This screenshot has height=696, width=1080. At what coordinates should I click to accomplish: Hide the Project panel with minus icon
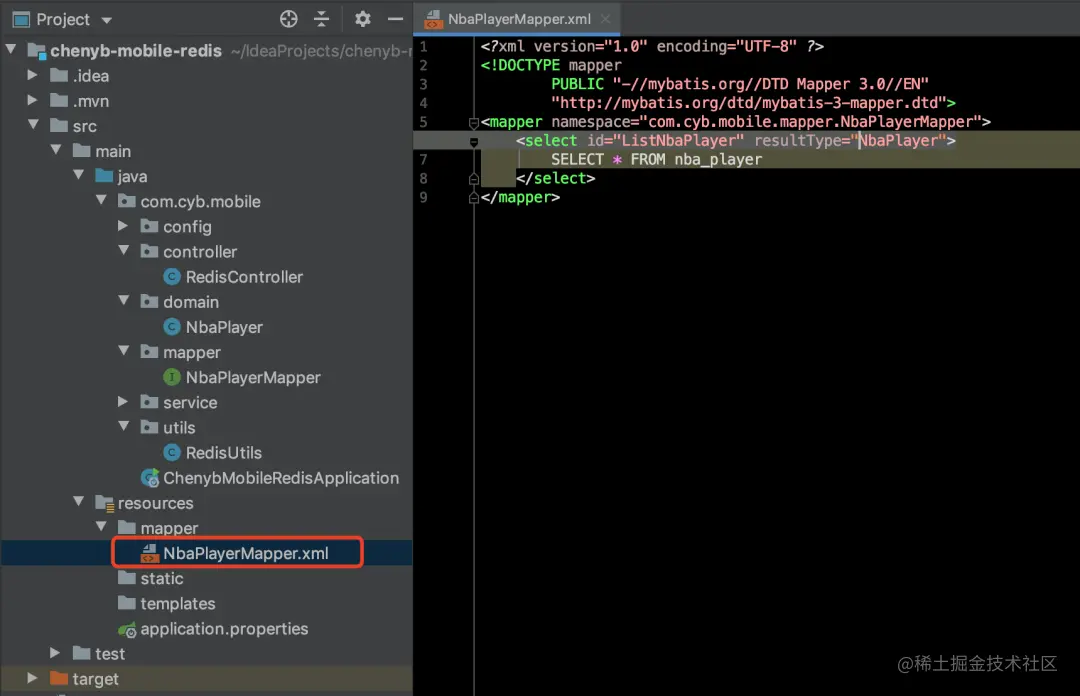click(395, 19)
